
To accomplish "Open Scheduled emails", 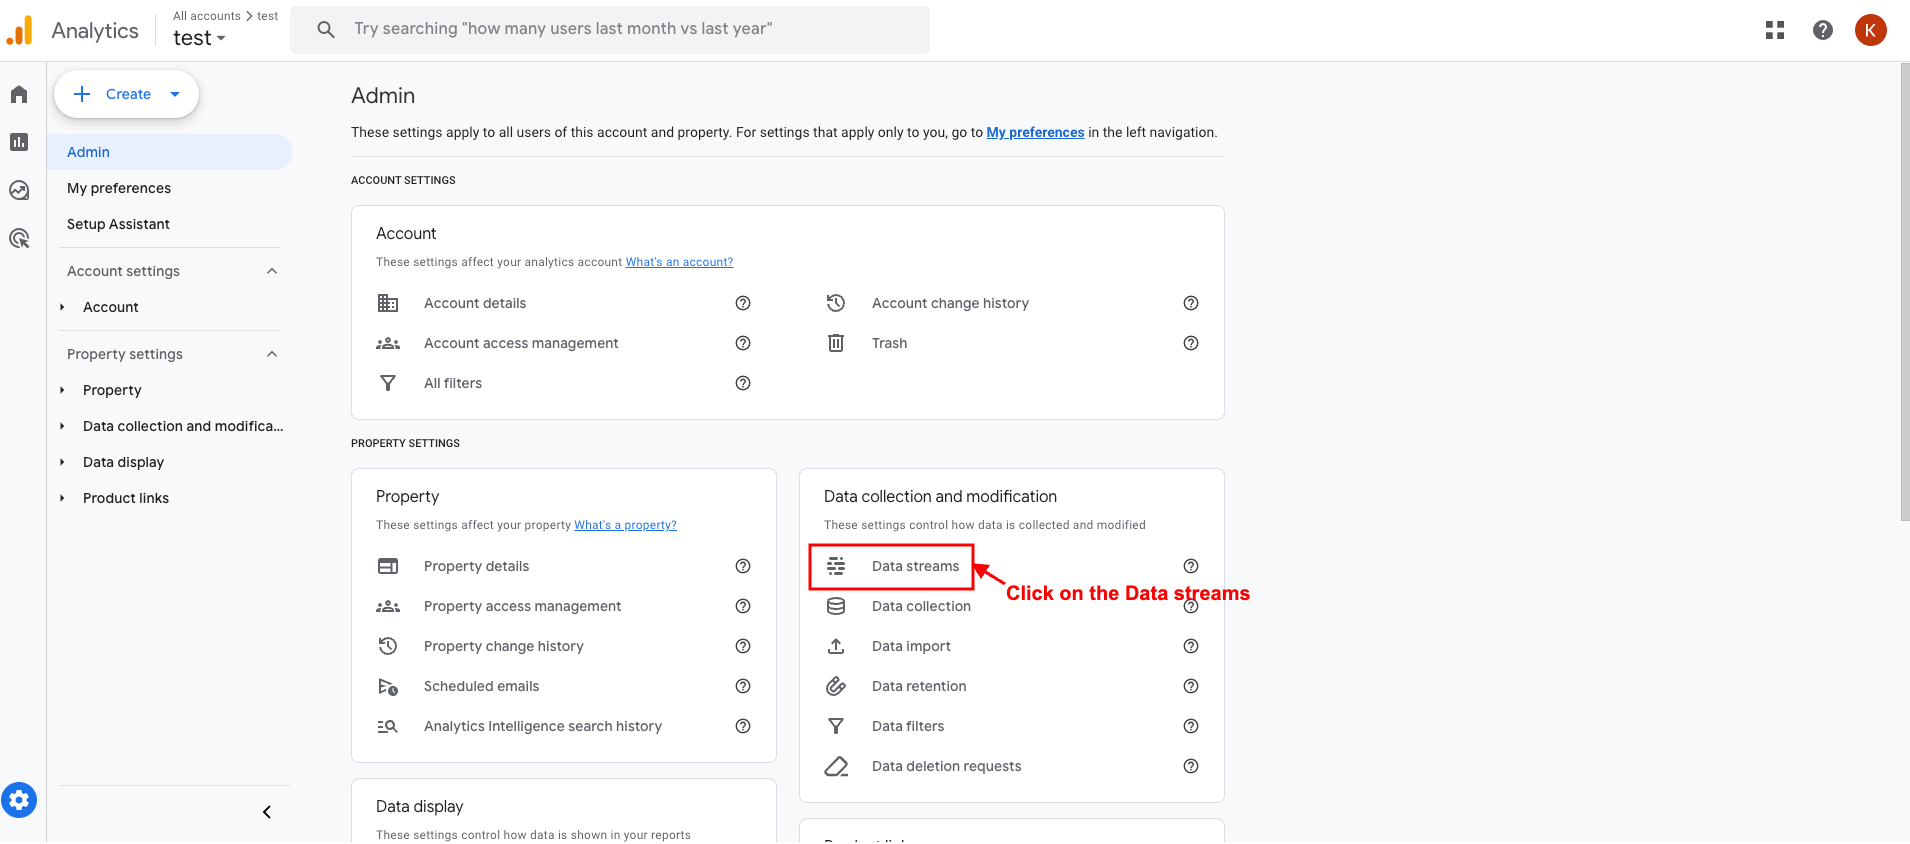I will [x=481, y=686].
